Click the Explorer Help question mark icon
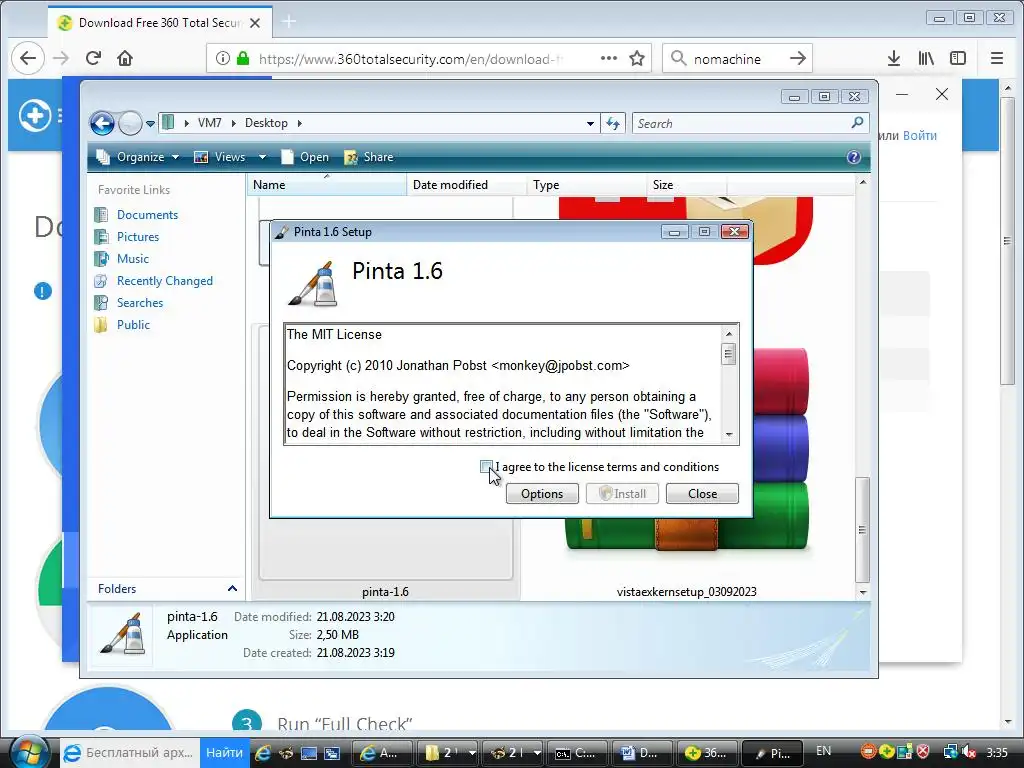1024x768 pixels. [854, 157]
